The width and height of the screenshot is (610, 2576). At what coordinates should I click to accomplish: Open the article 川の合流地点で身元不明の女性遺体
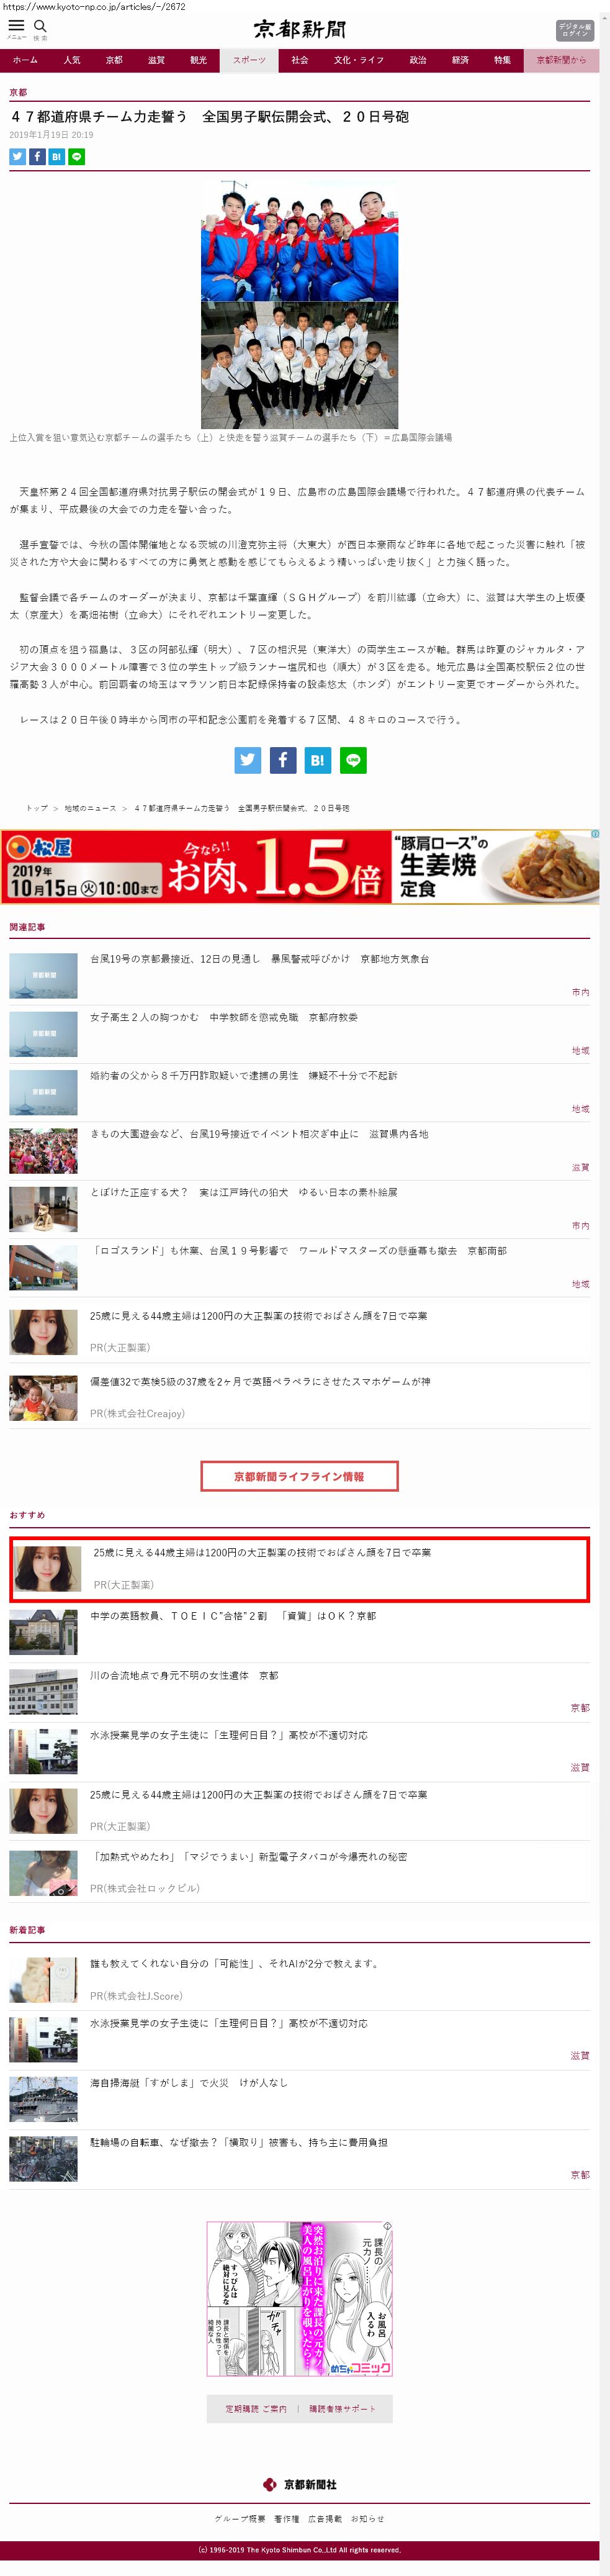(x=184, y=1675)
